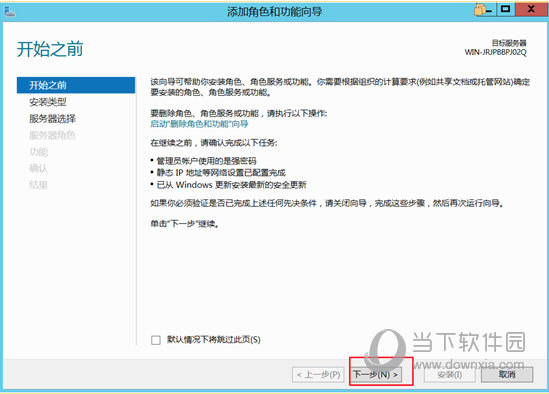The image size is (549, 394).
Task: Open 服务器选择 step in sidebar
Action: click(52, 118)
